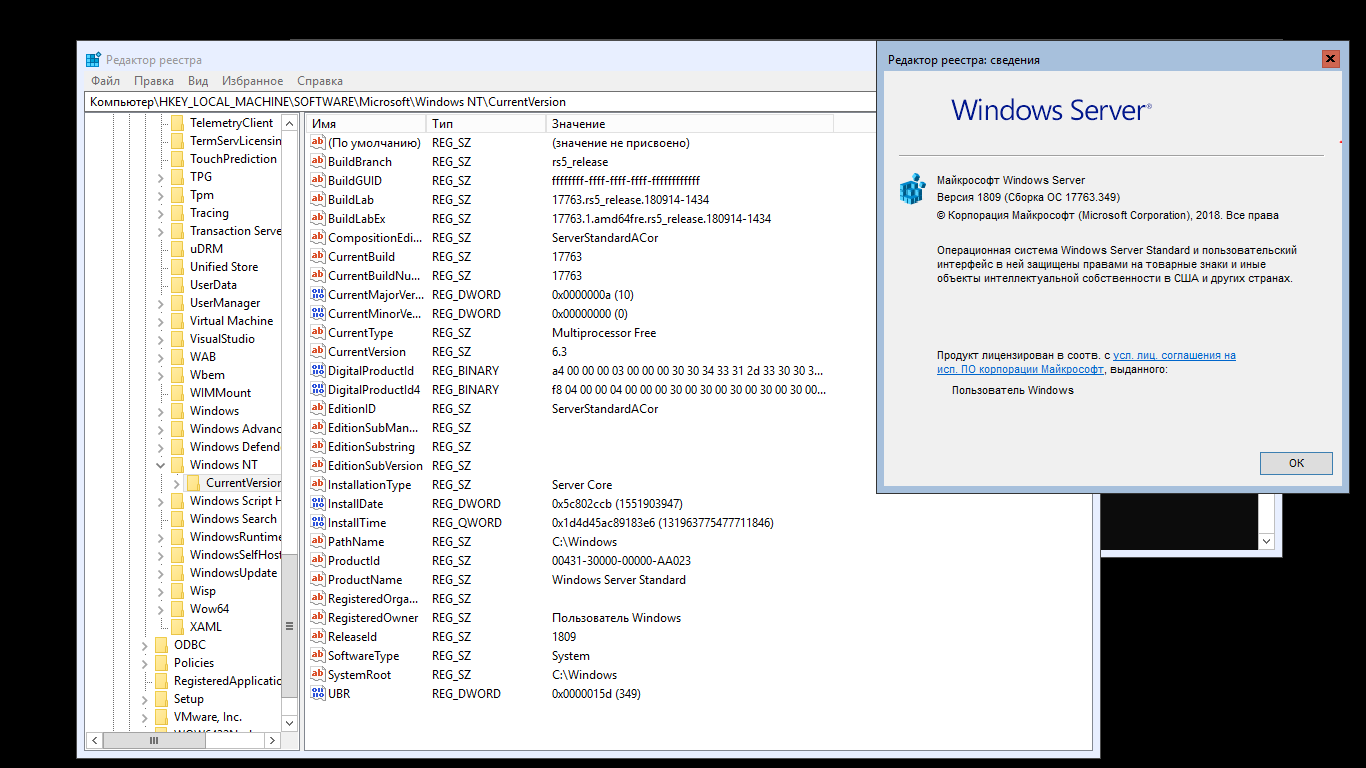This screenshot has height=768, width=1366.
Task: Open the Файл menu
Action: pyautogui.click(x=105, y=81)
